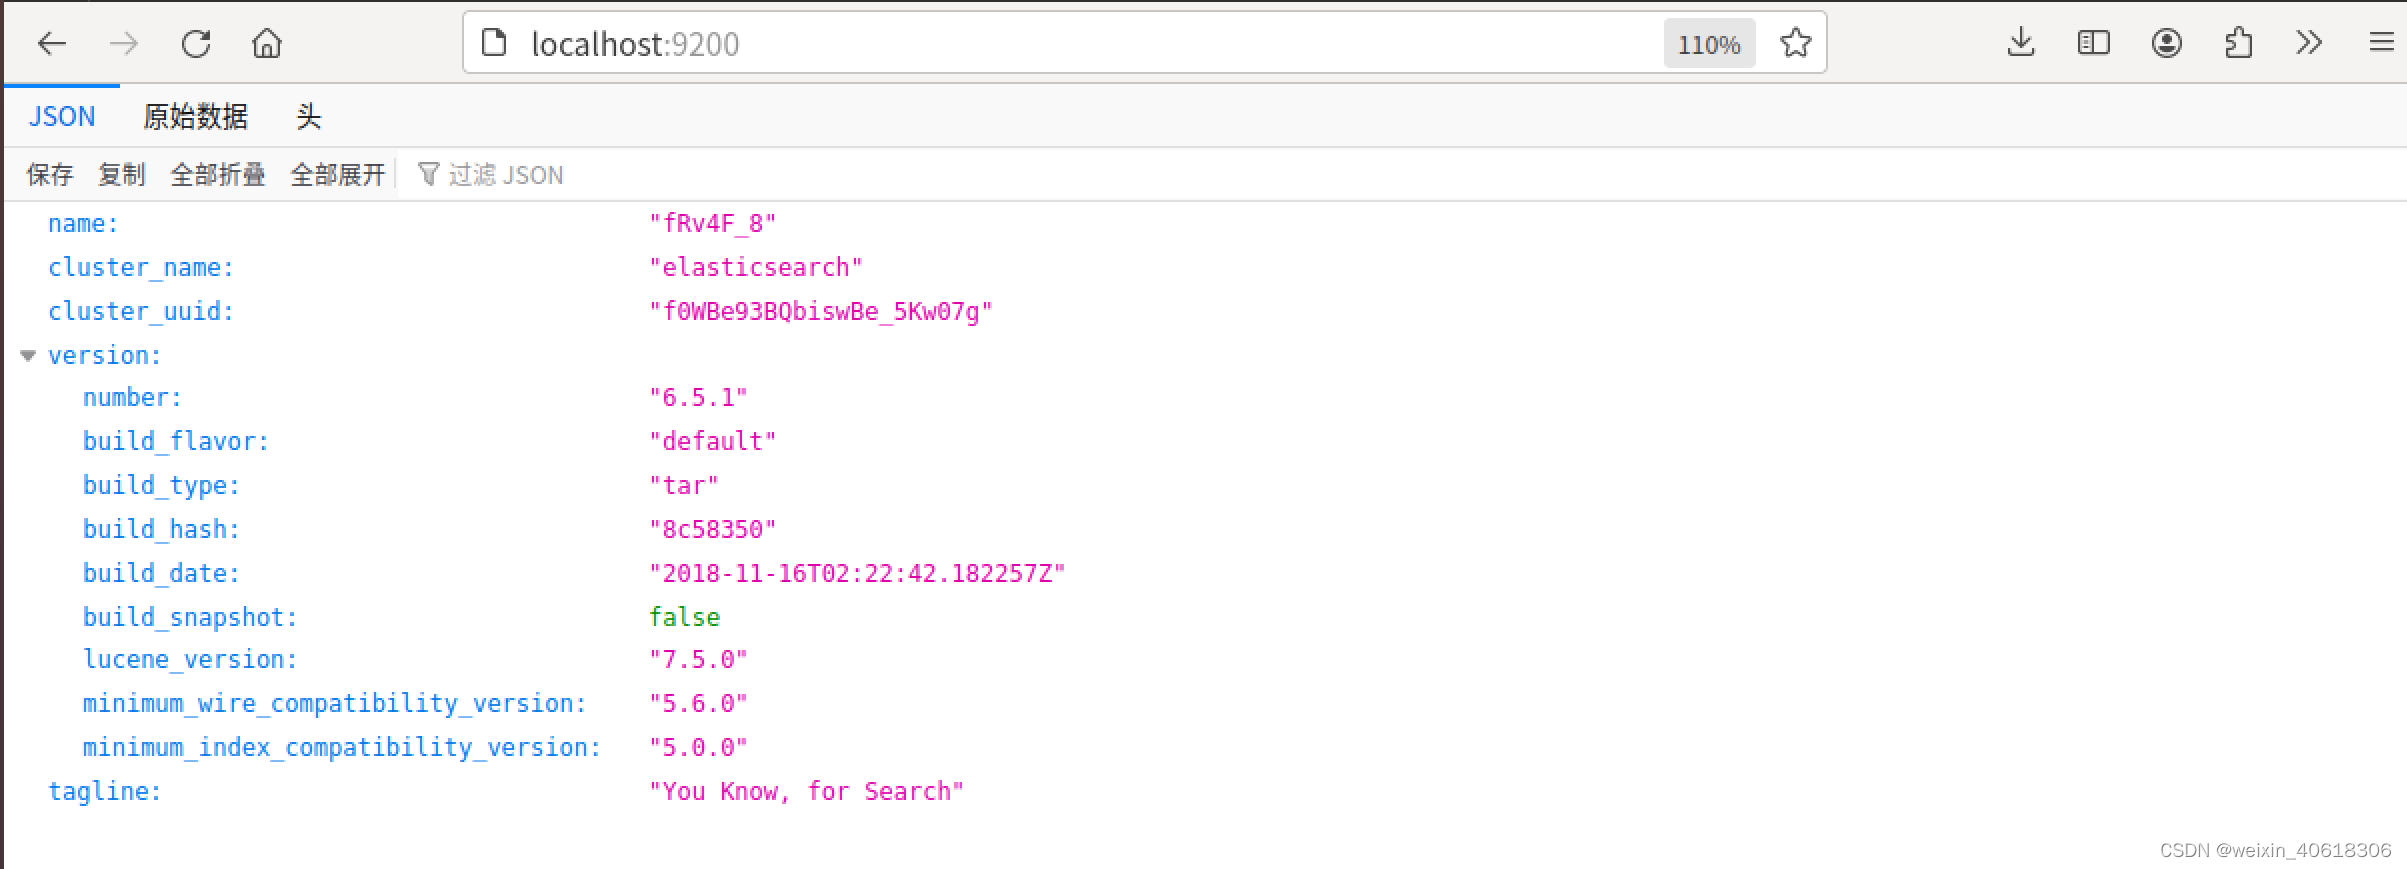Viewport: 2407px width, 869px height.
Task: Open the browser hamburger menu
Action: [2381, 43]
